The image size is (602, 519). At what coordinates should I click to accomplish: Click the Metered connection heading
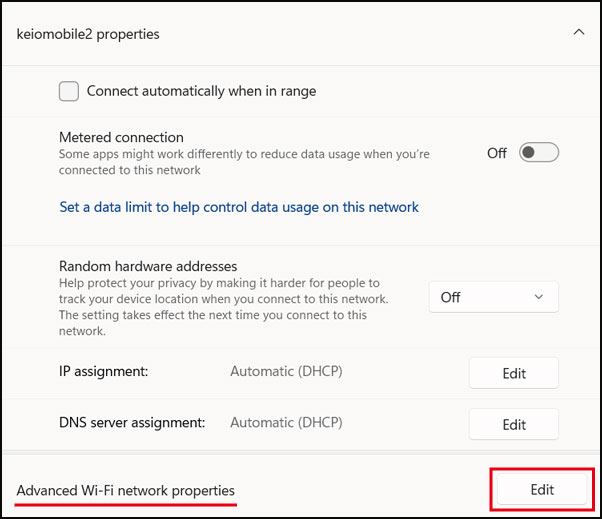pos(121,137)
